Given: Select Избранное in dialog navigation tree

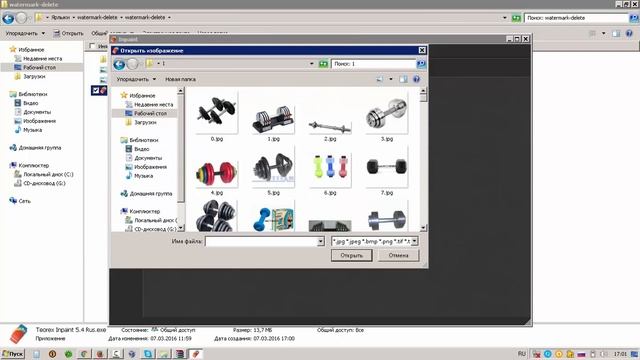Looking at the screenshot, I should click(142, 96).
